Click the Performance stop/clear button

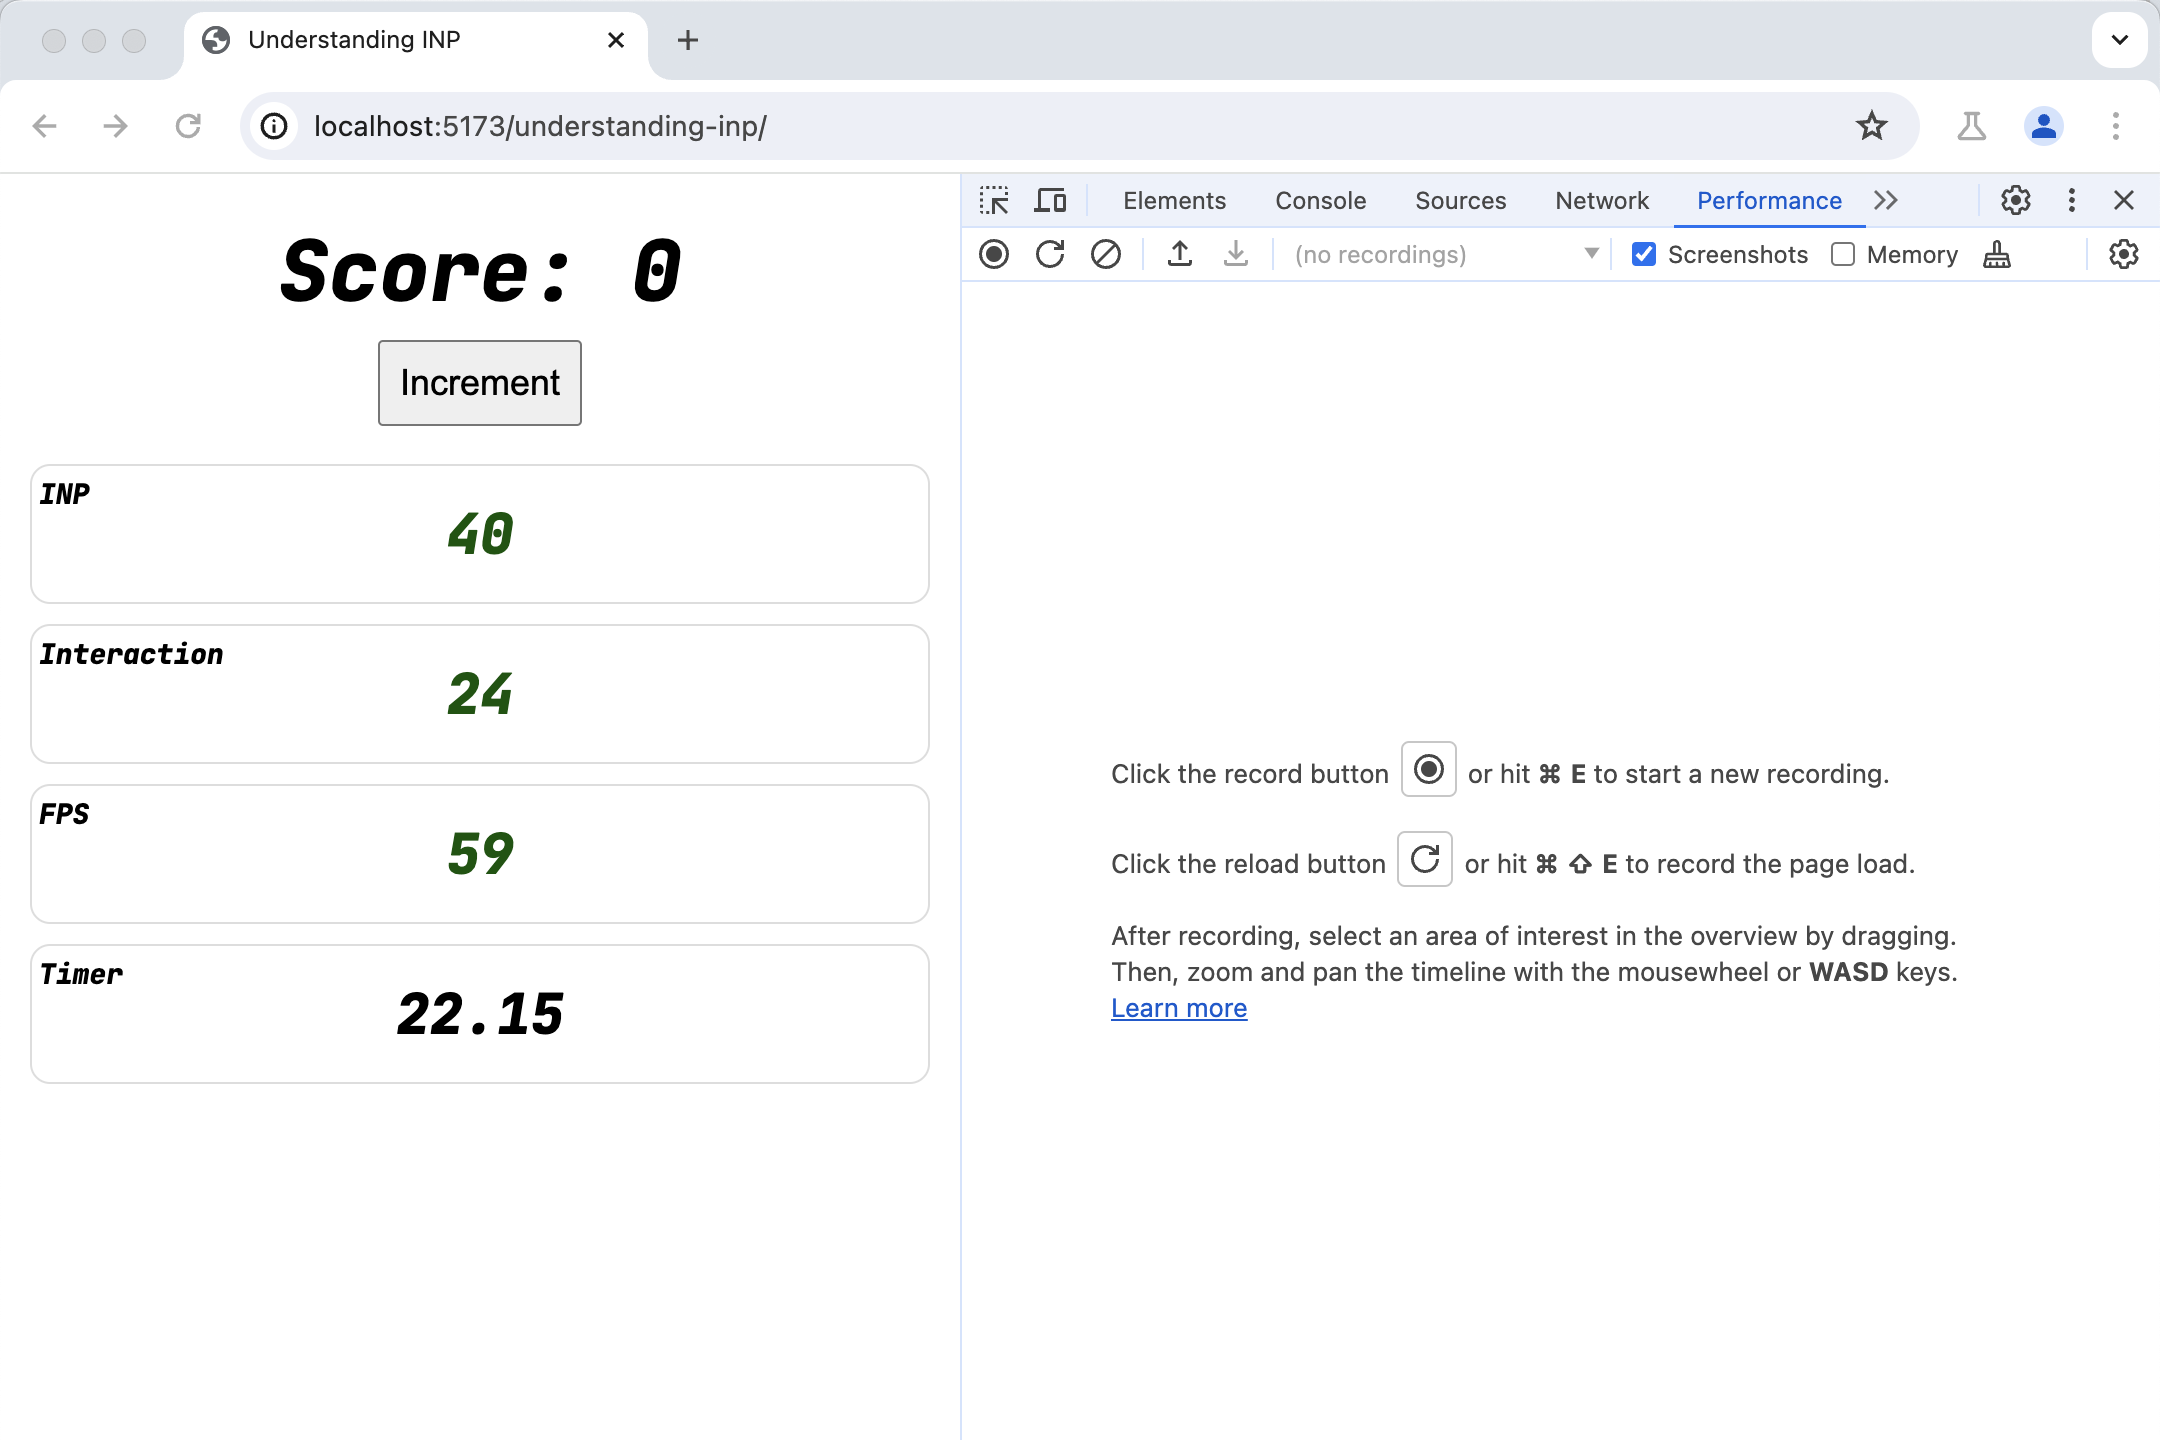[1104, 254]
